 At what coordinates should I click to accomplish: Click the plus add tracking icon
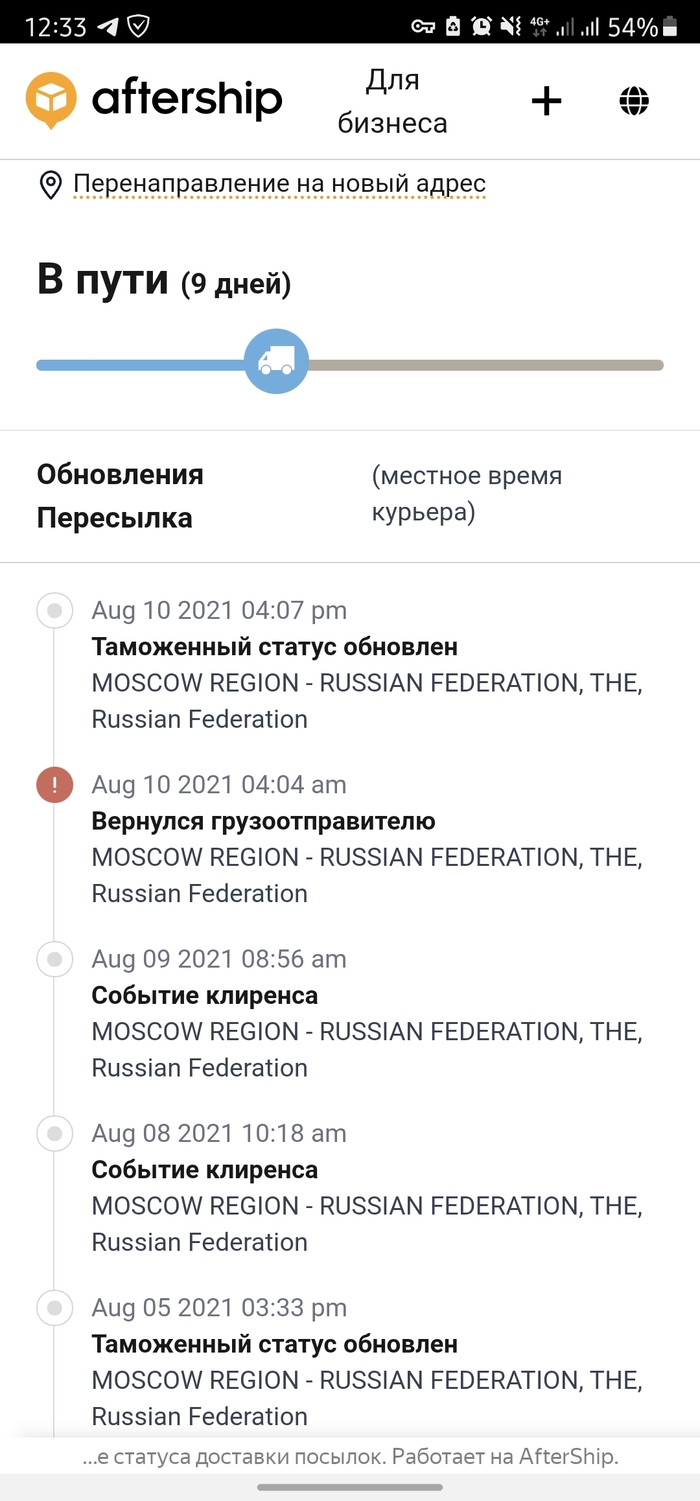(x=546, y=100)
